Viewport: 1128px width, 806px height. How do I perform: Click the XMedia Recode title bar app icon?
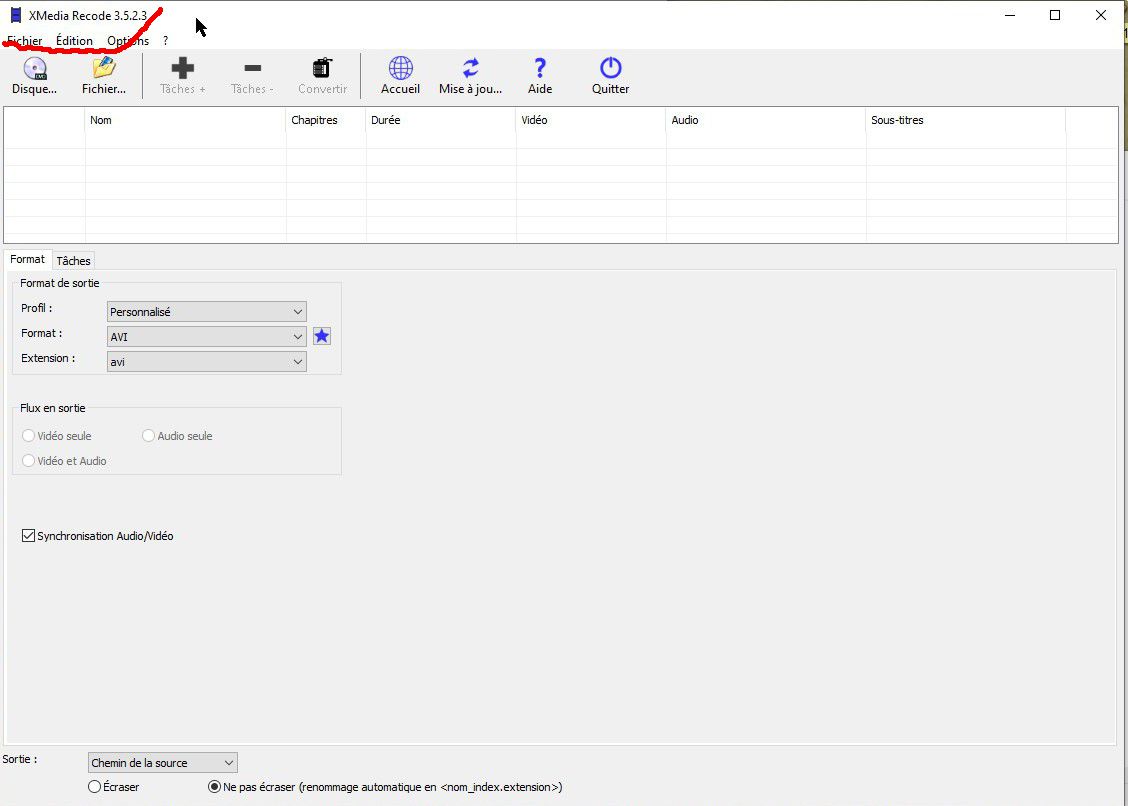16,15
